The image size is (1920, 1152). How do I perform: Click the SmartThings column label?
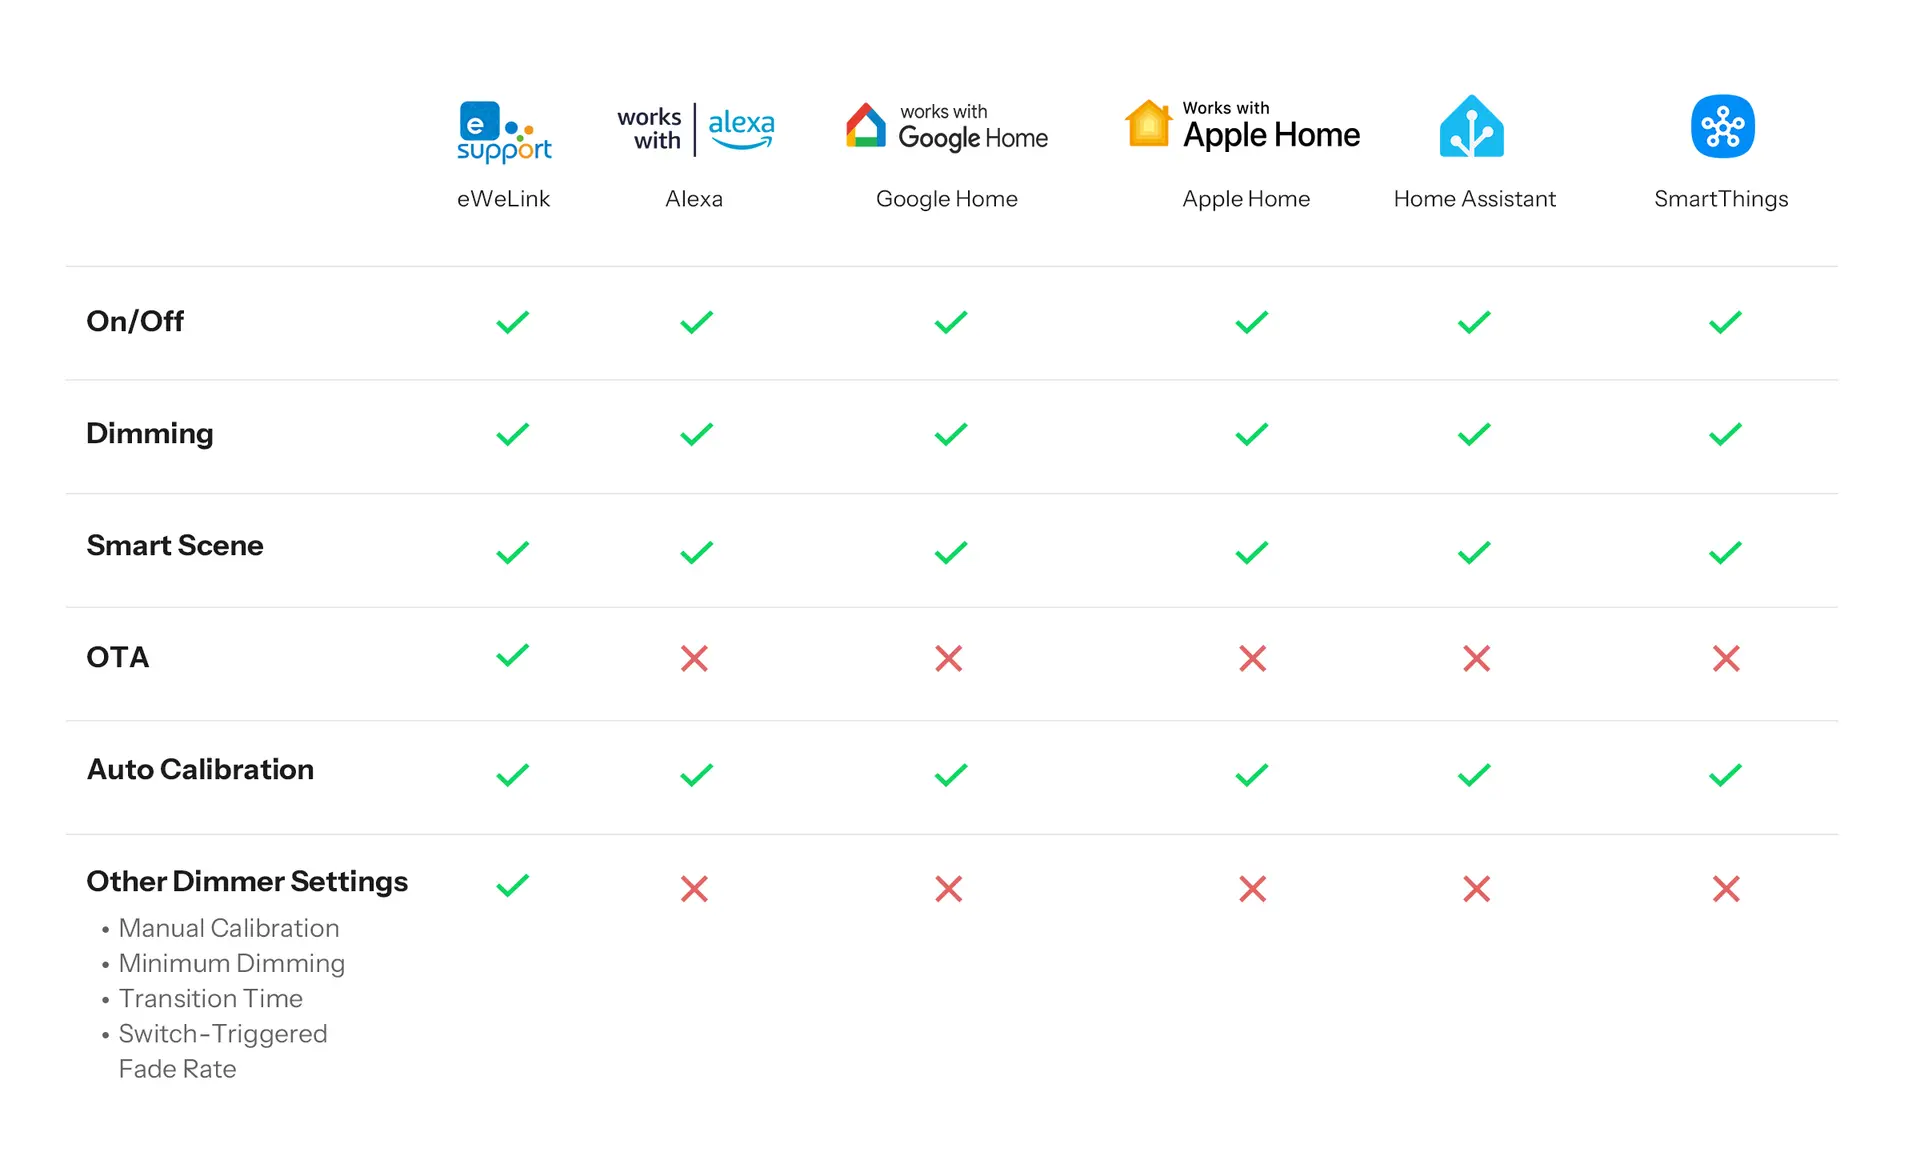point(1720,199)
